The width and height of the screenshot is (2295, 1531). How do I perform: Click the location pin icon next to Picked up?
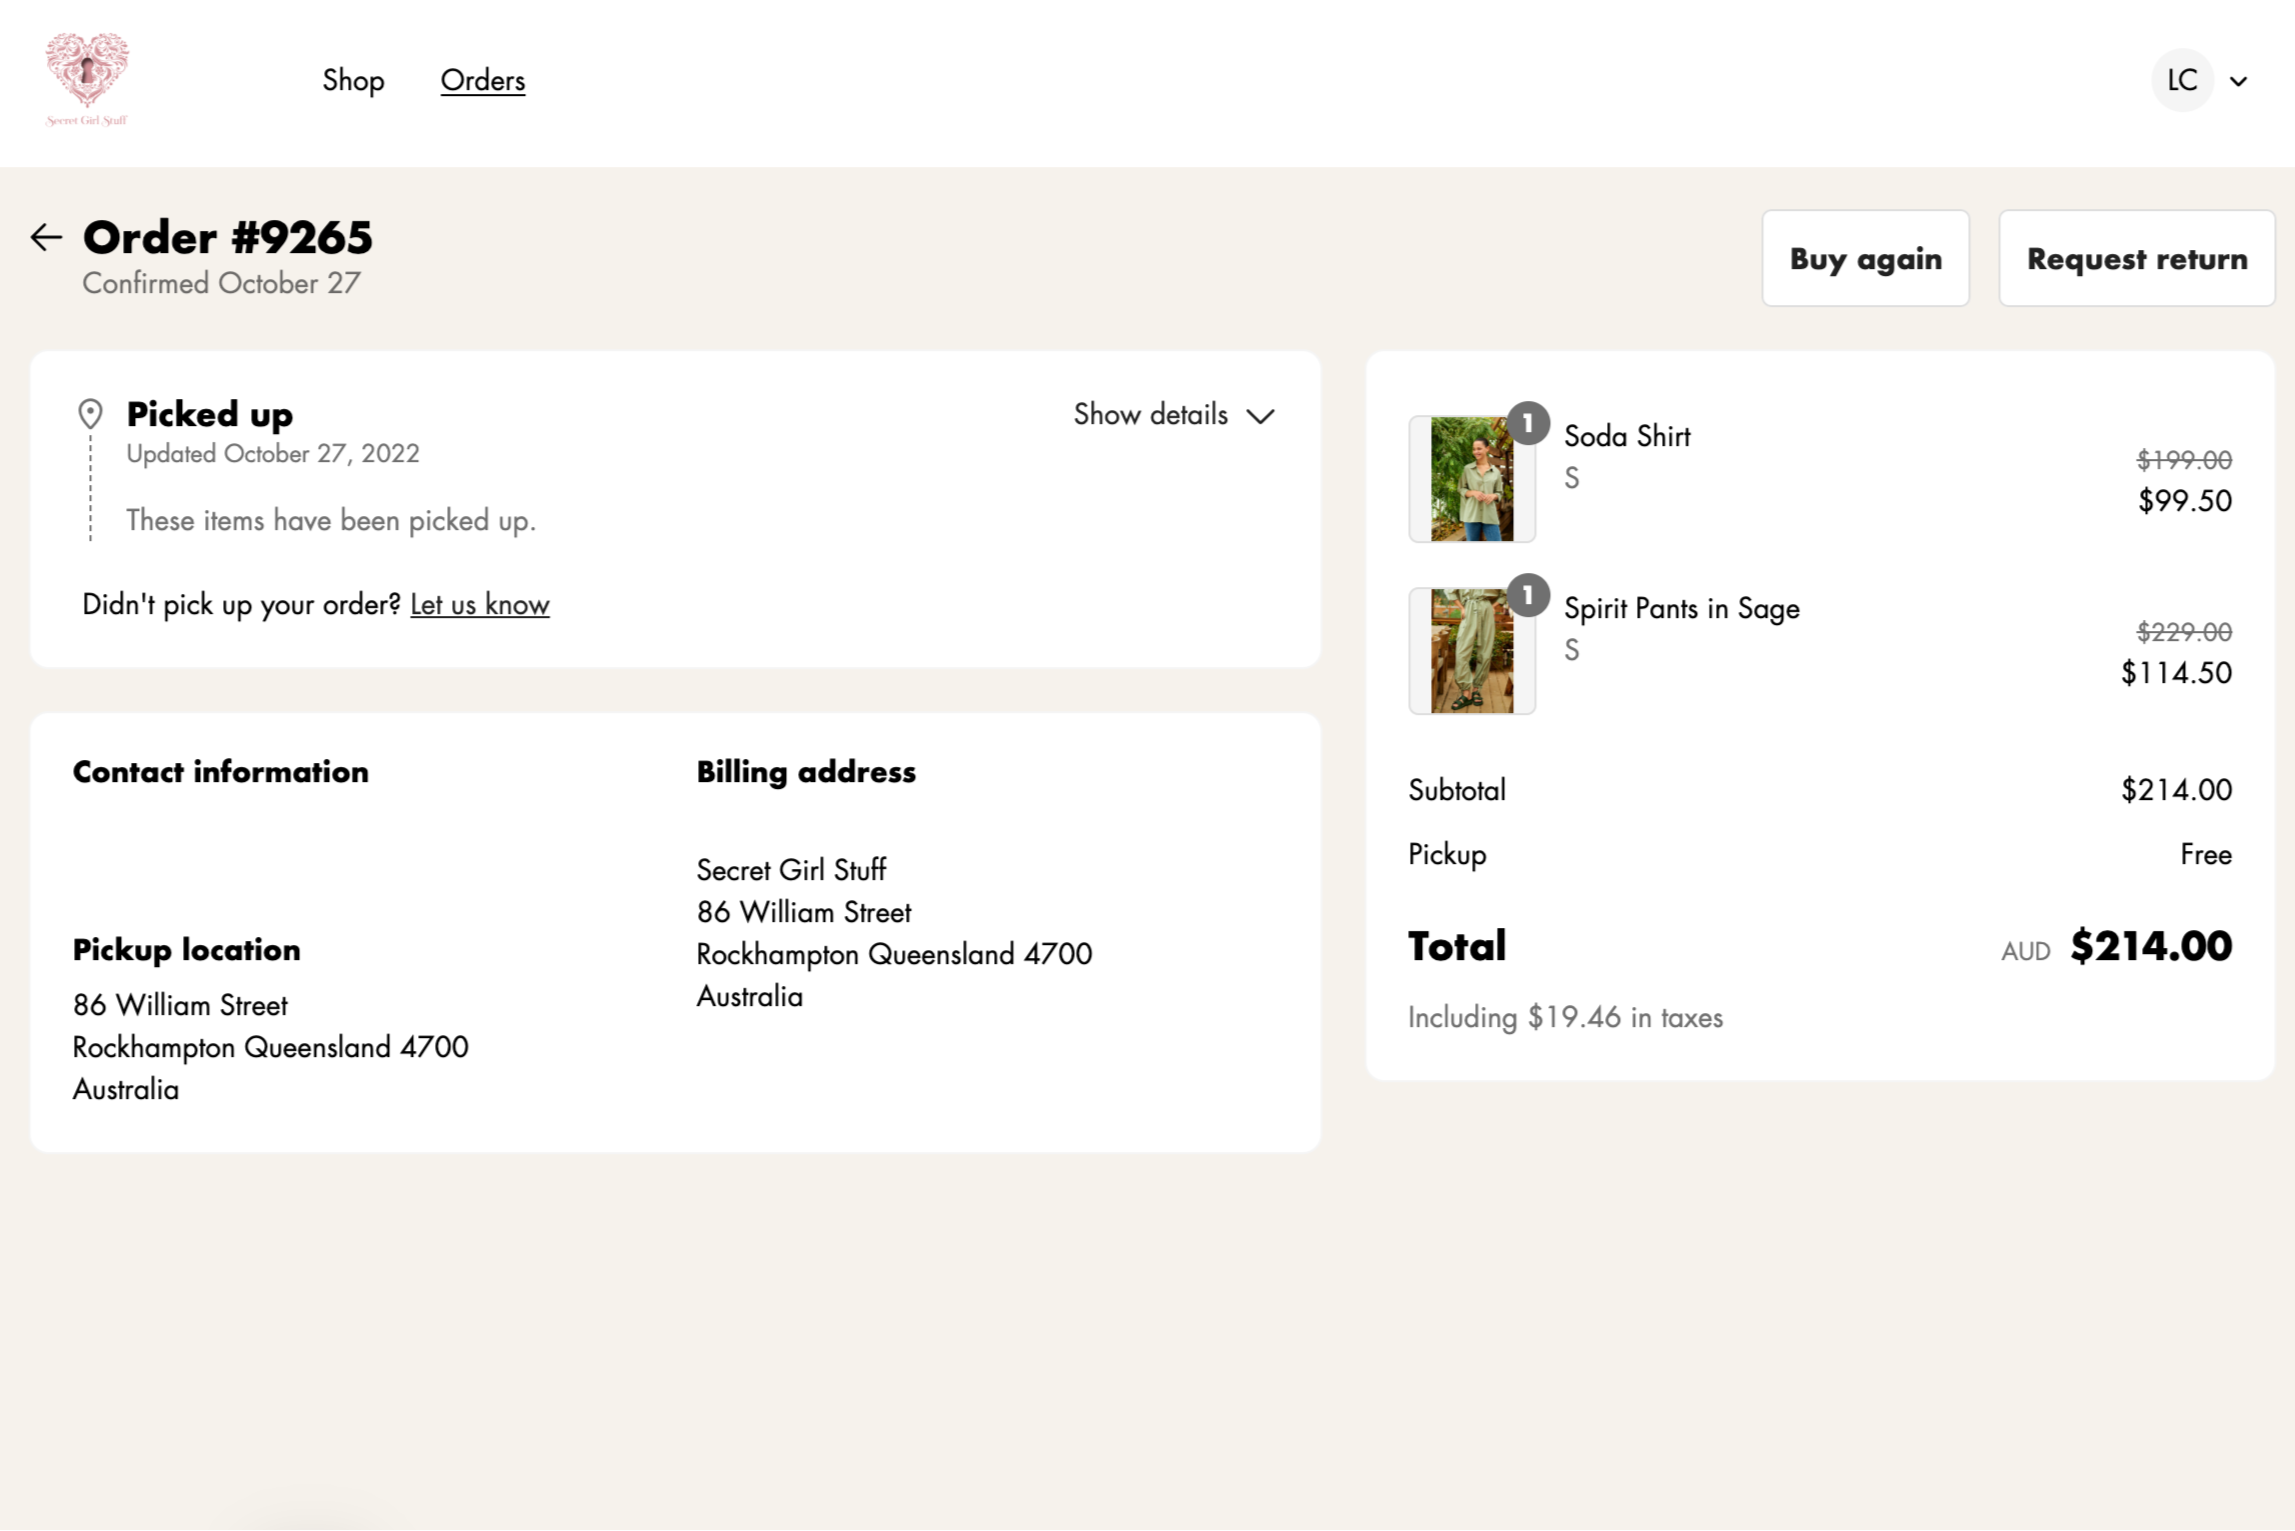pyautogui.click(x=90, y=414)
